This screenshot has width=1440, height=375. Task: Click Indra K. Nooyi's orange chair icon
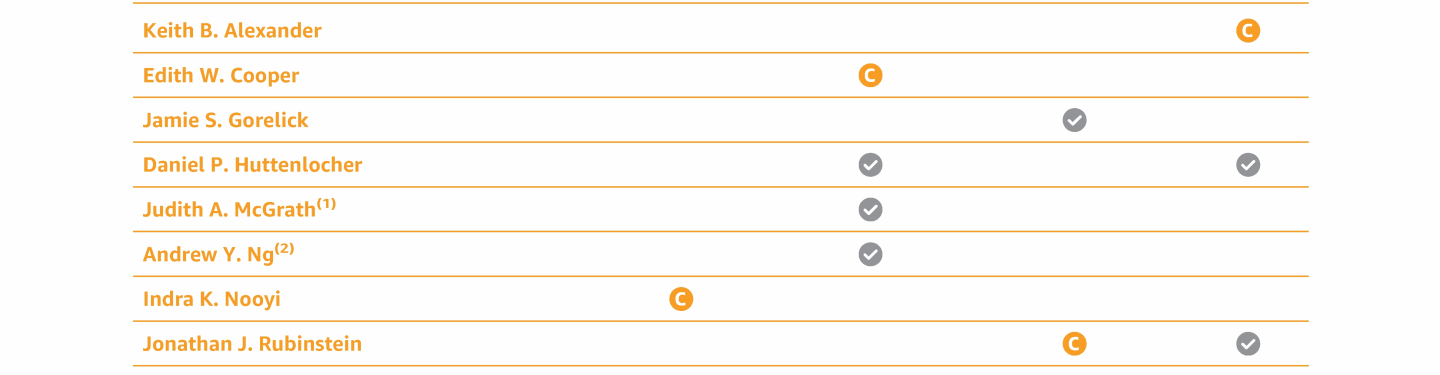pos(681,299)
